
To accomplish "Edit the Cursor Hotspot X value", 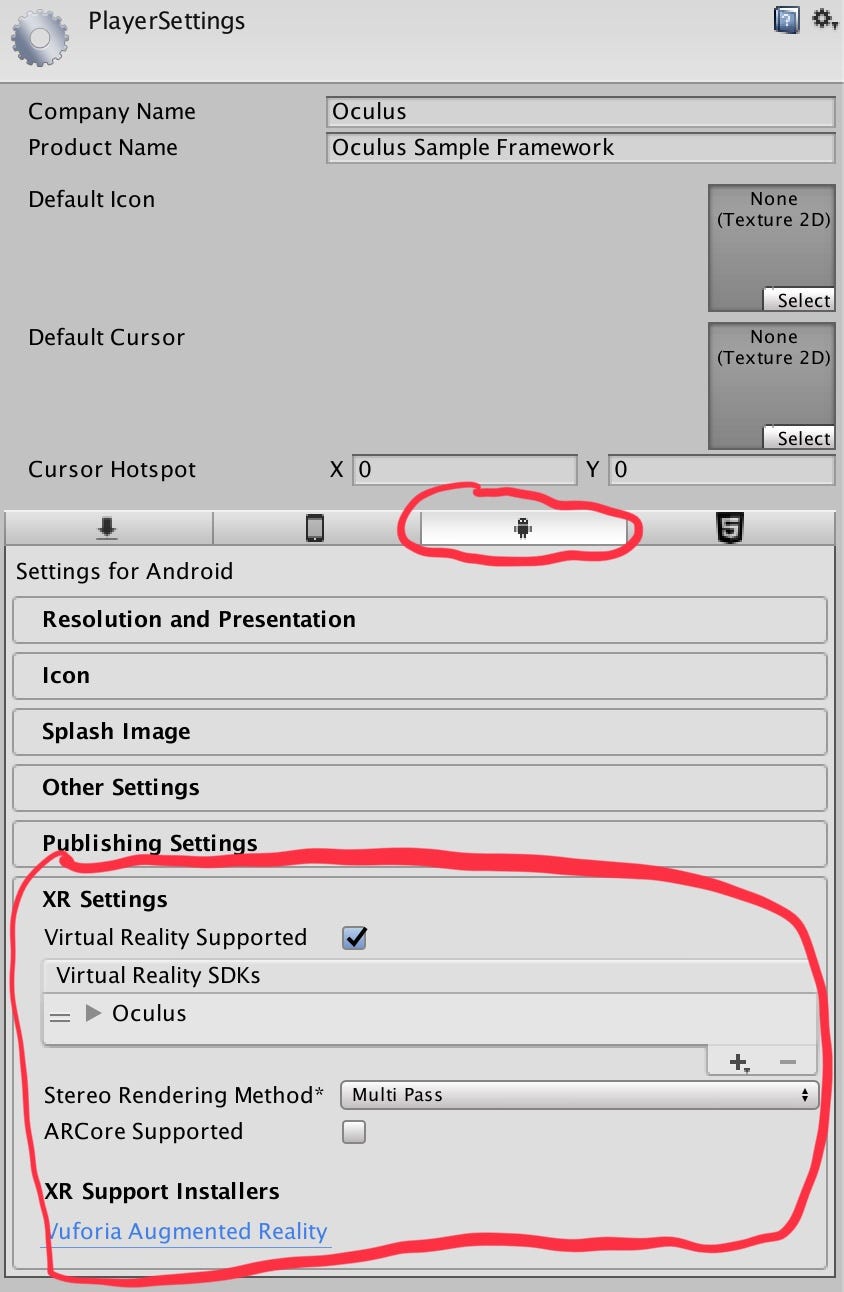I will [465, 470].
